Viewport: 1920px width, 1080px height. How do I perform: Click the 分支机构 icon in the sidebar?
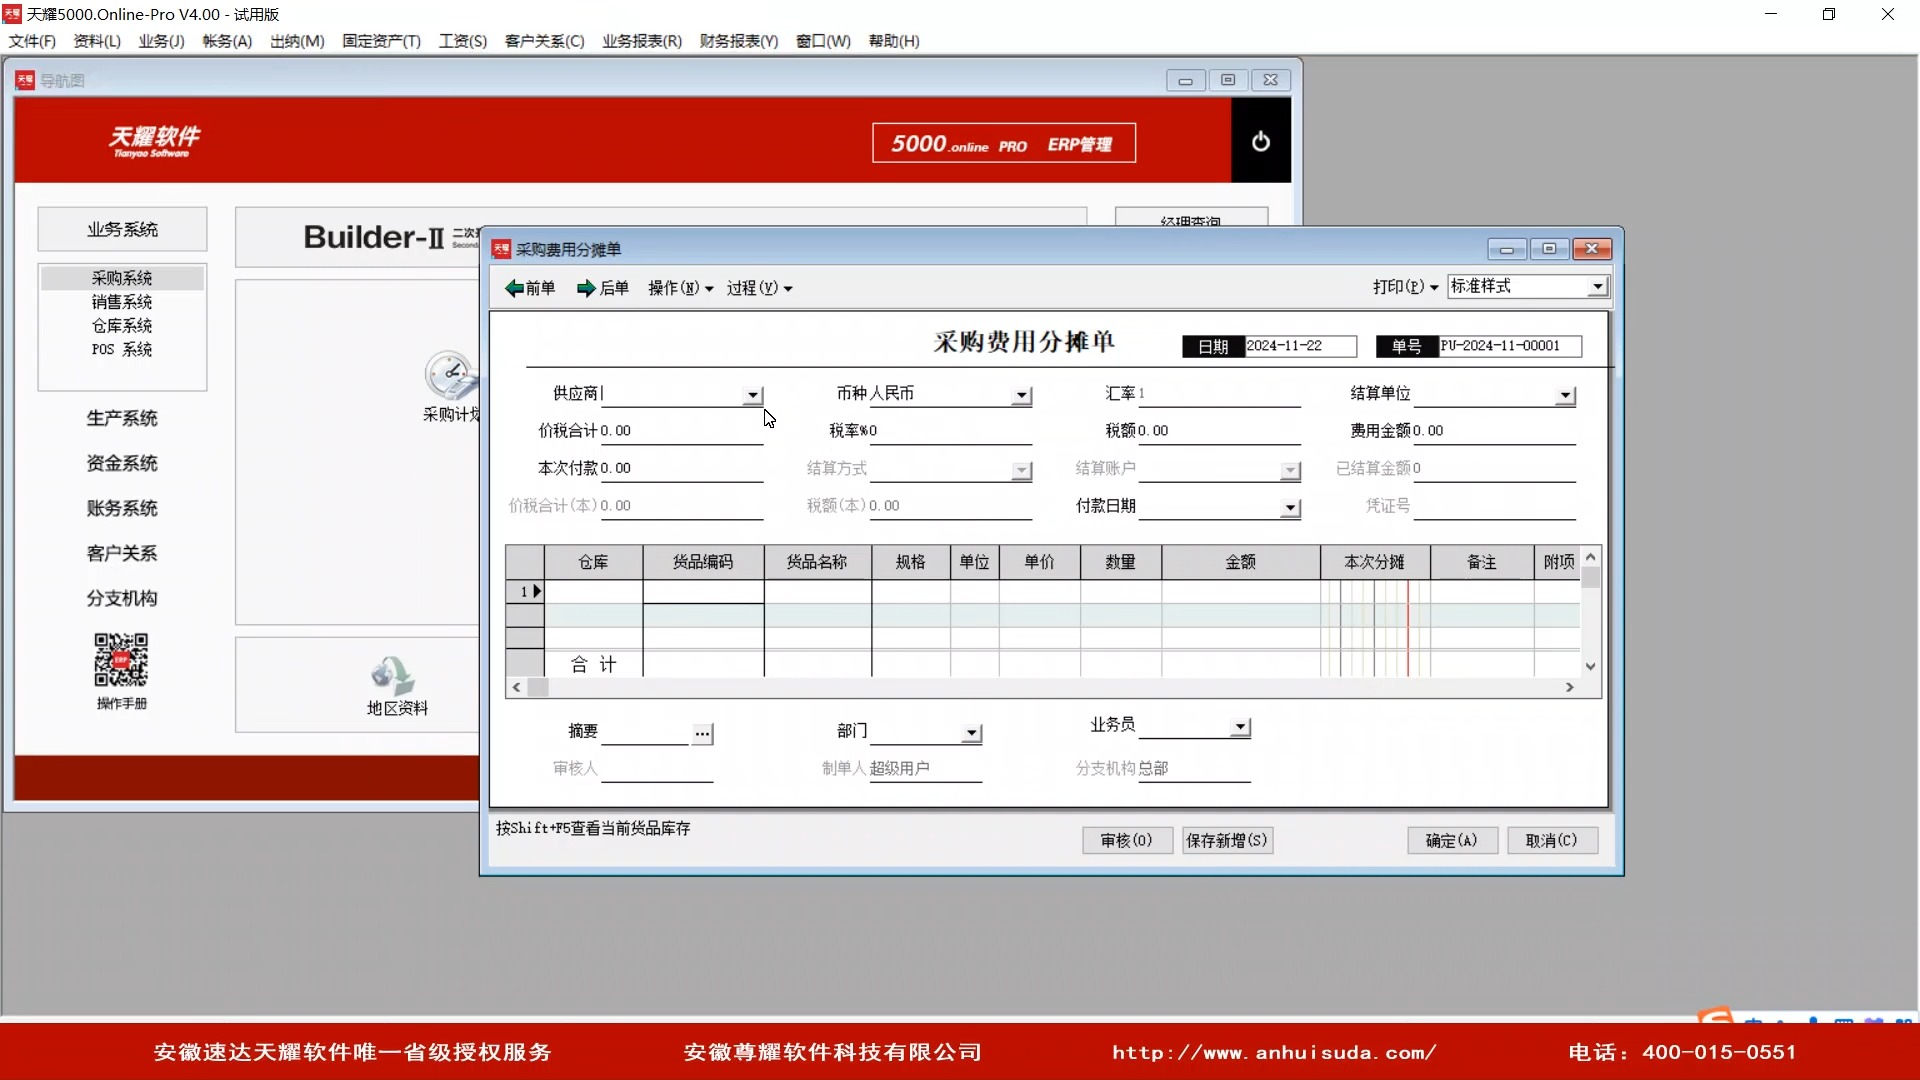(x=121, y=597)
